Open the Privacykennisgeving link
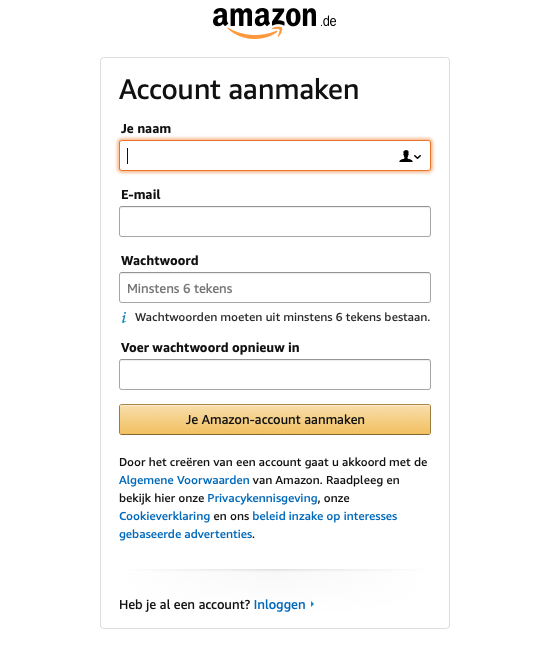559x652 pixels. pos(262,498)
